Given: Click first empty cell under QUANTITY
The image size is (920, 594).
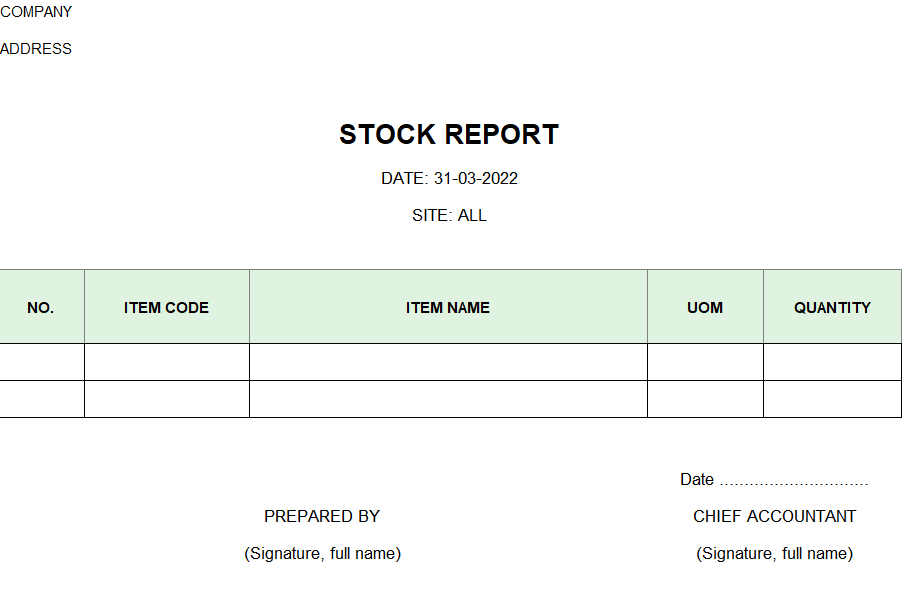Looking at the screenshot, I should 833,362.
